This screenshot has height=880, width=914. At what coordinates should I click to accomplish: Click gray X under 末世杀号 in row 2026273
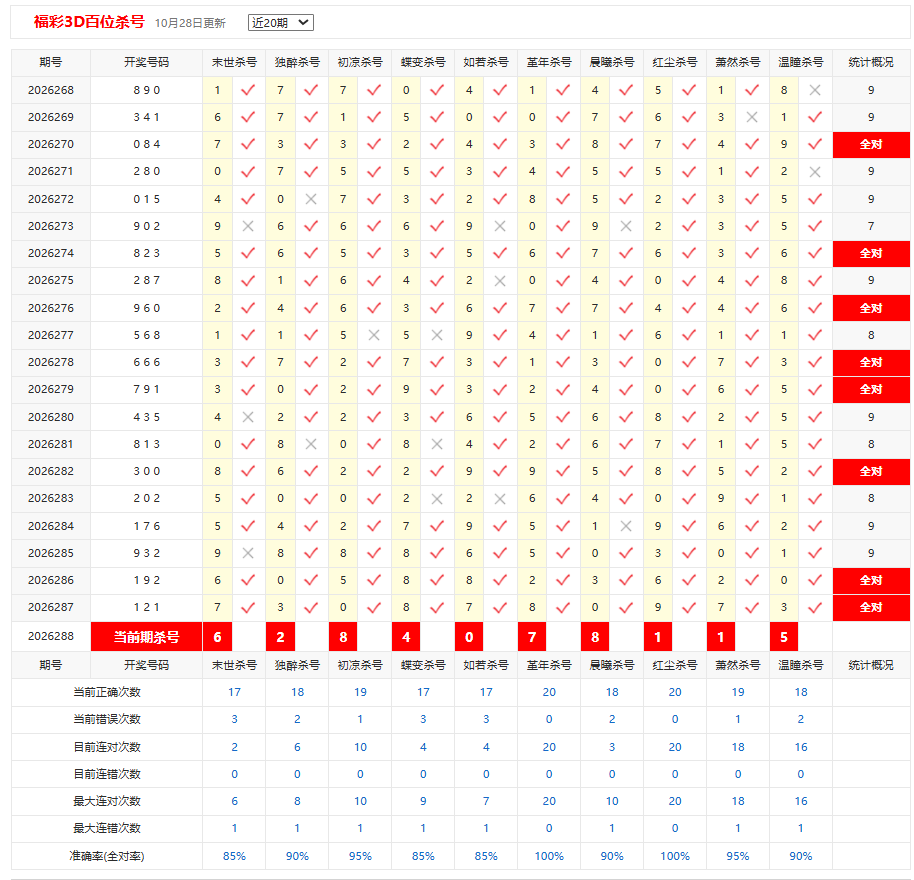click(248, 226)
